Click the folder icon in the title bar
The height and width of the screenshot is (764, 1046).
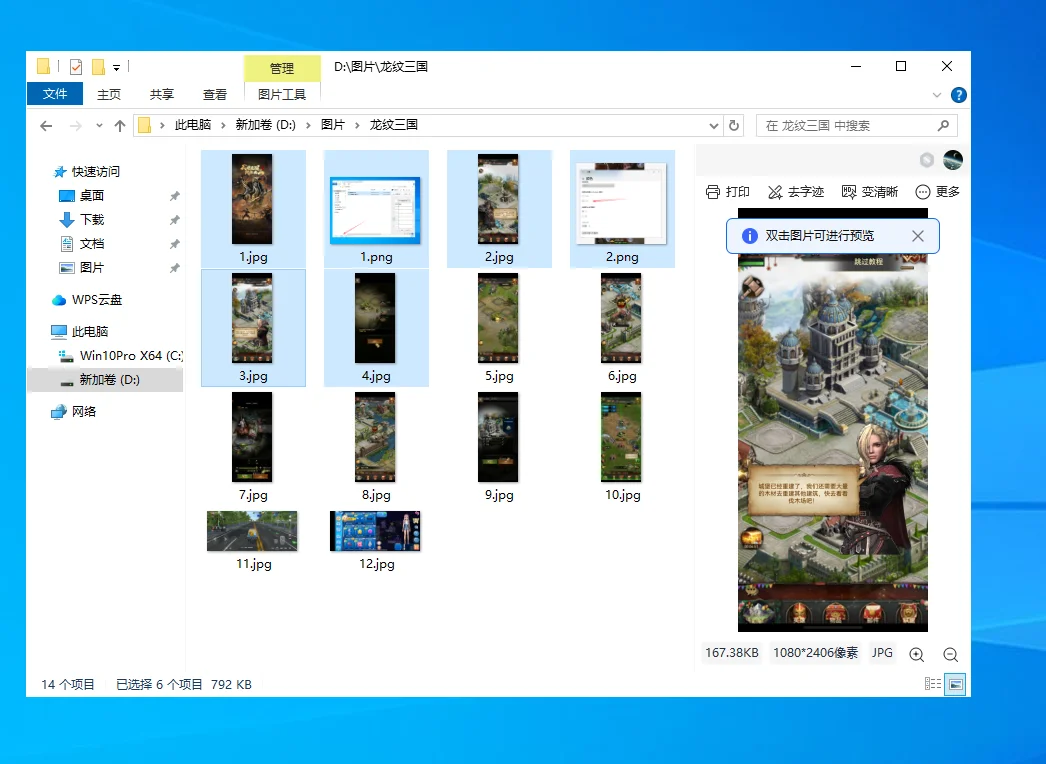pyautogui.click(x=43, y=66)
